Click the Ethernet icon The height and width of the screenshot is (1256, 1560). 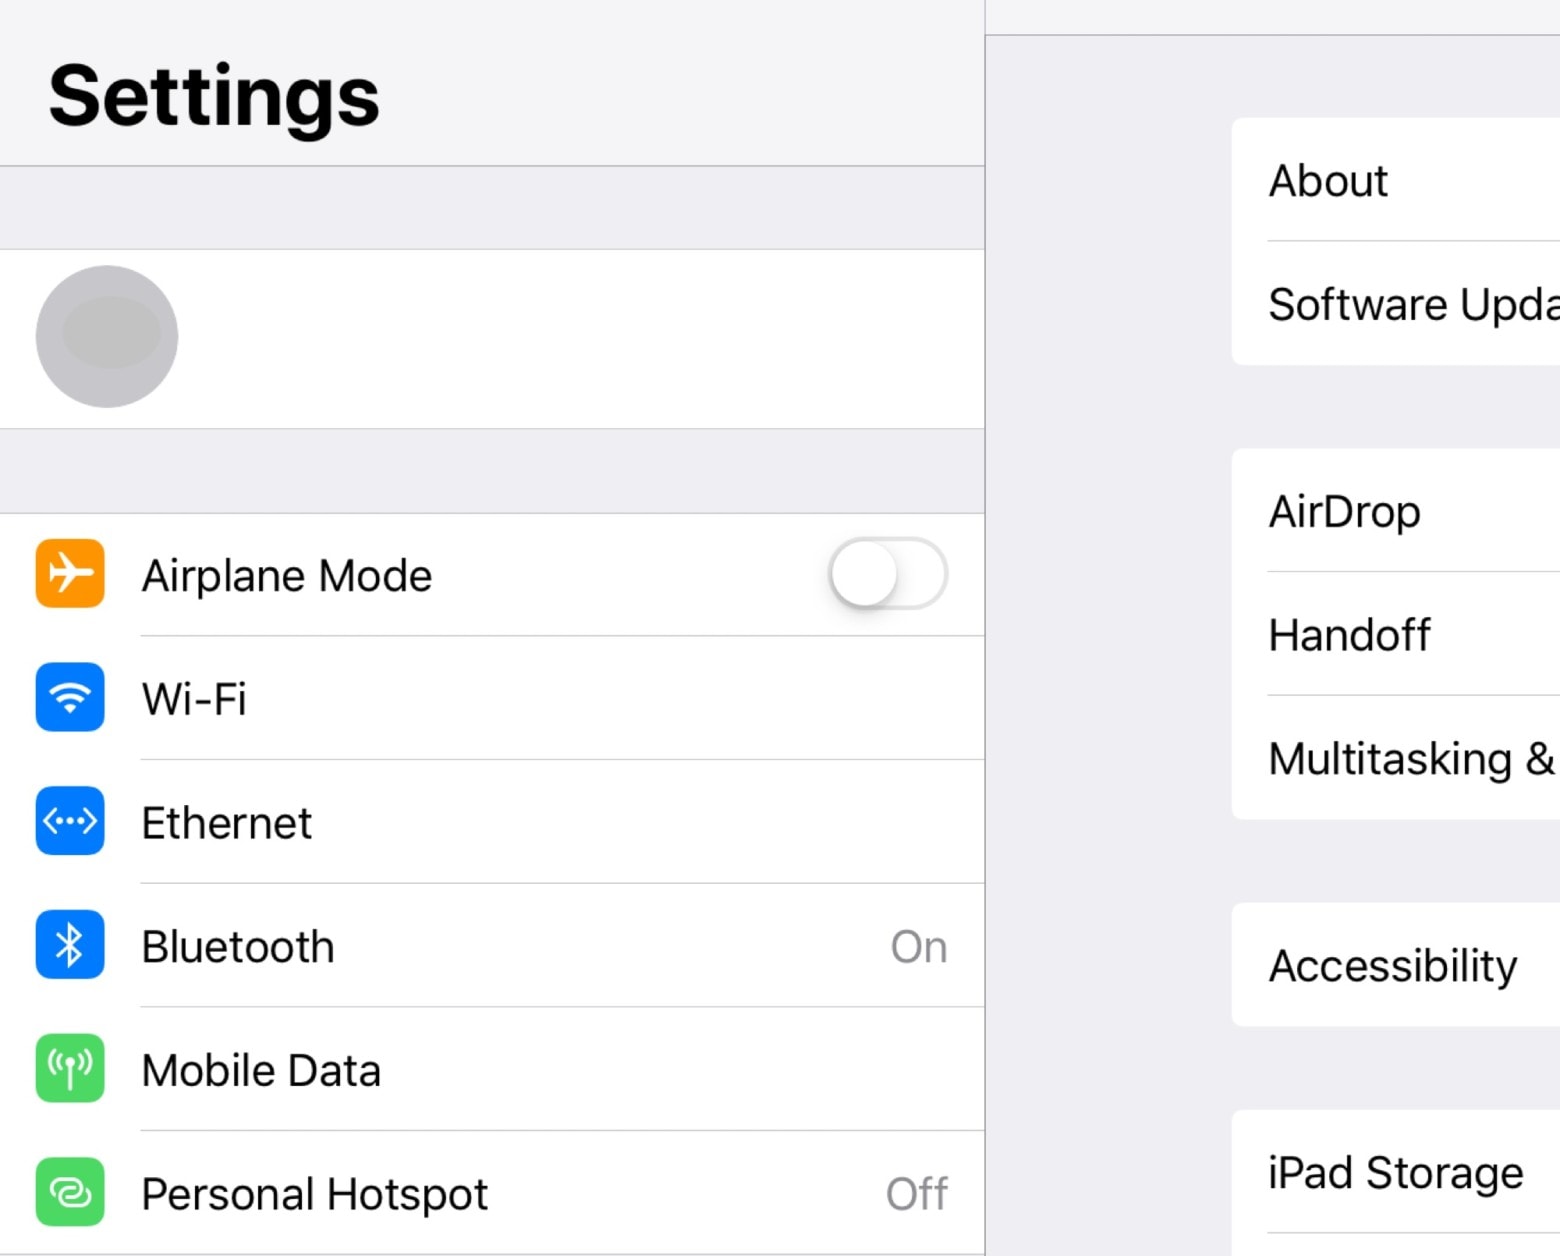[x=69, y=822]
